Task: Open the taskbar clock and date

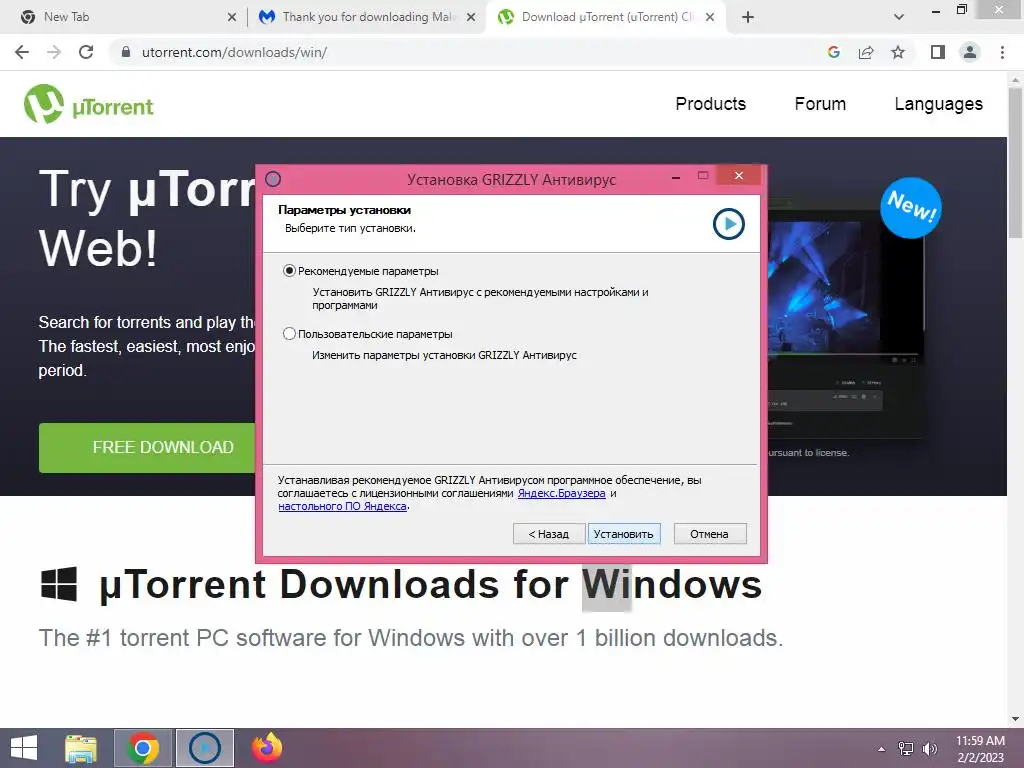Action: pyautogui.click(x=980, y=749)
